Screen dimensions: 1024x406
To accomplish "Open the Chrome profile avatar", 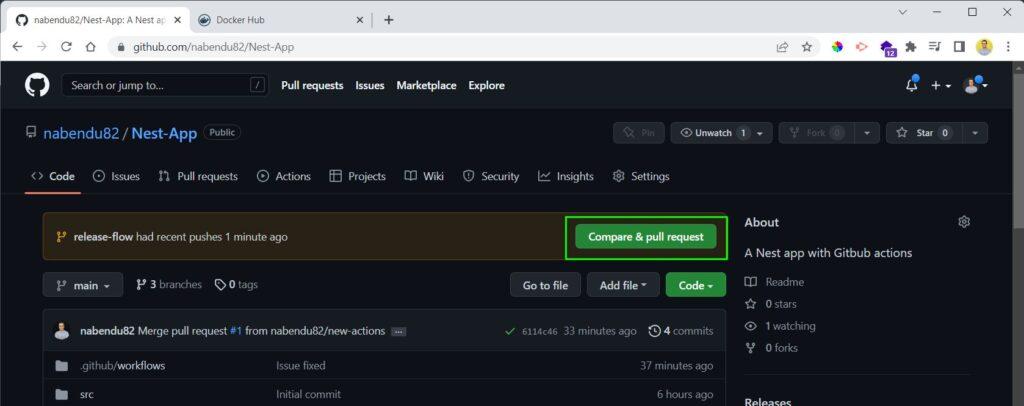I will pos(984,47).
